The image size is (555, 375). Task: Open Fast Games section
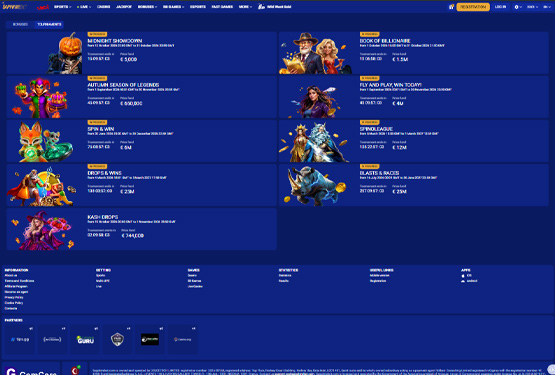(x=222, y=7)
